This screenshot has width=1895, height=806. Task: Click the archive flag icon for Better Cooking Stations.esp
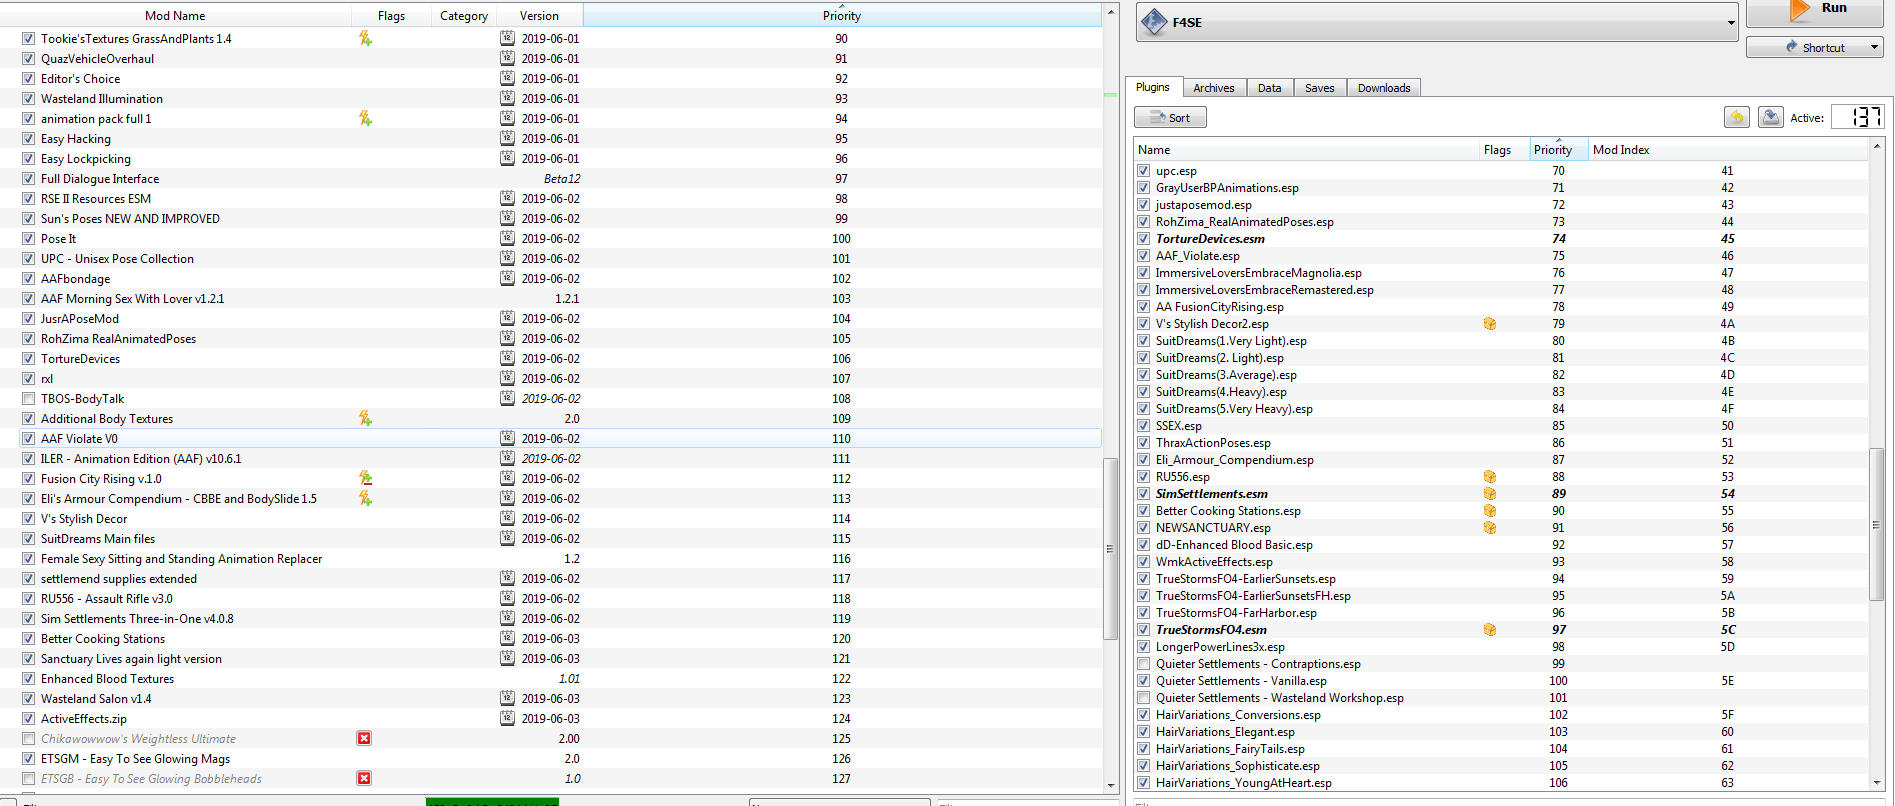pyautogui.click(x=1489, y=511)
